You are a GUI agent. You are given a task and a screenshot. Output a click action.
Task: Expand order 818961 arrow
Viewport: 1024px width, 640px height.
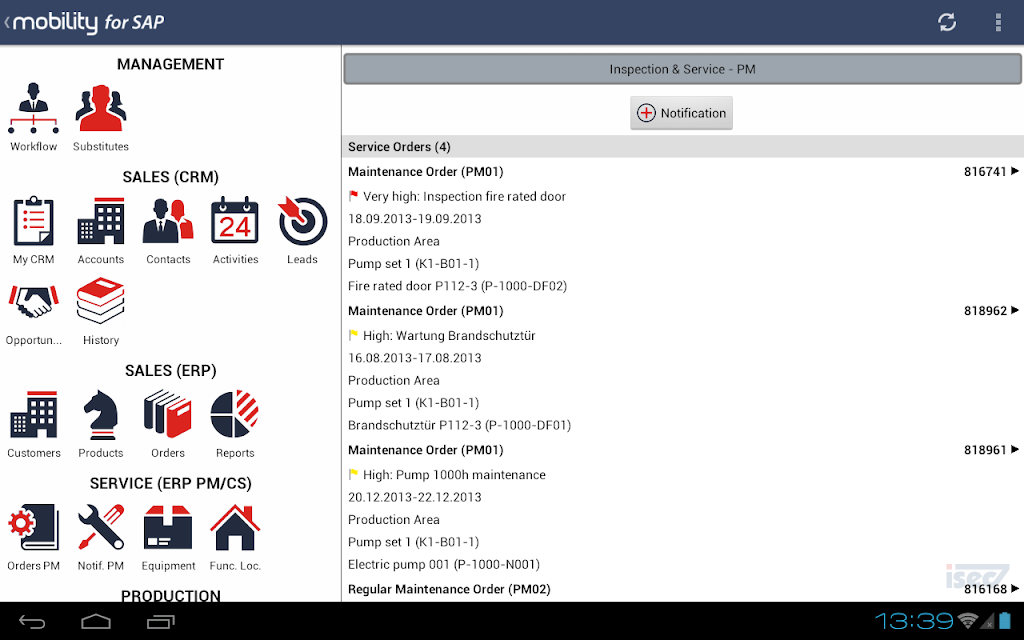[1015, 449]
